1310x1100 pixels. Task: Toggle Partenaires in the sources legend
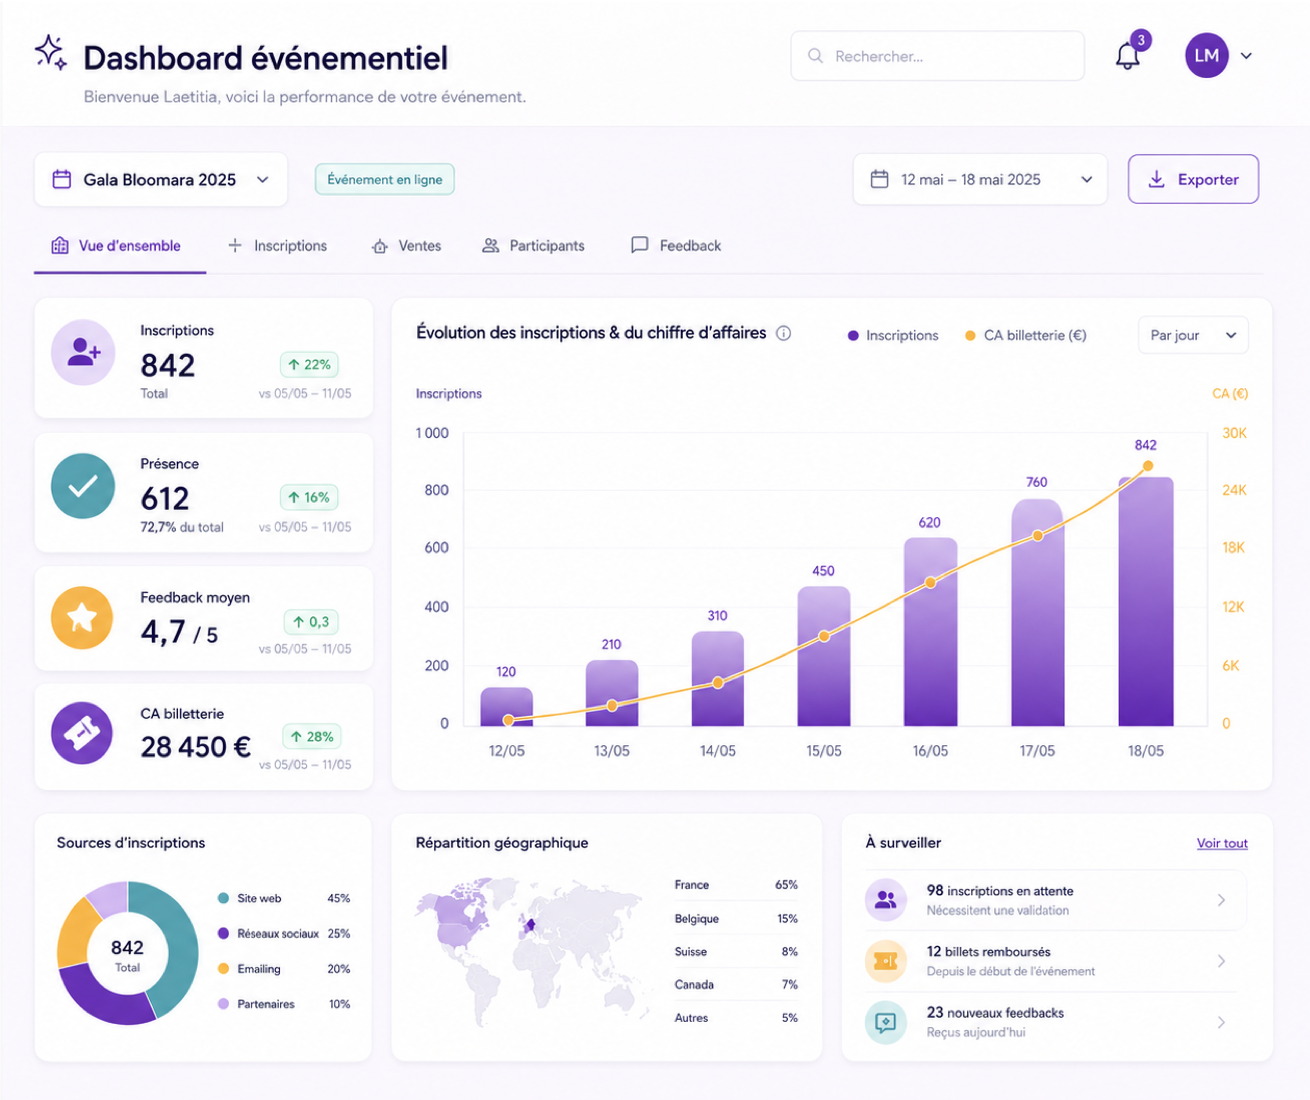click(283, 1003)
